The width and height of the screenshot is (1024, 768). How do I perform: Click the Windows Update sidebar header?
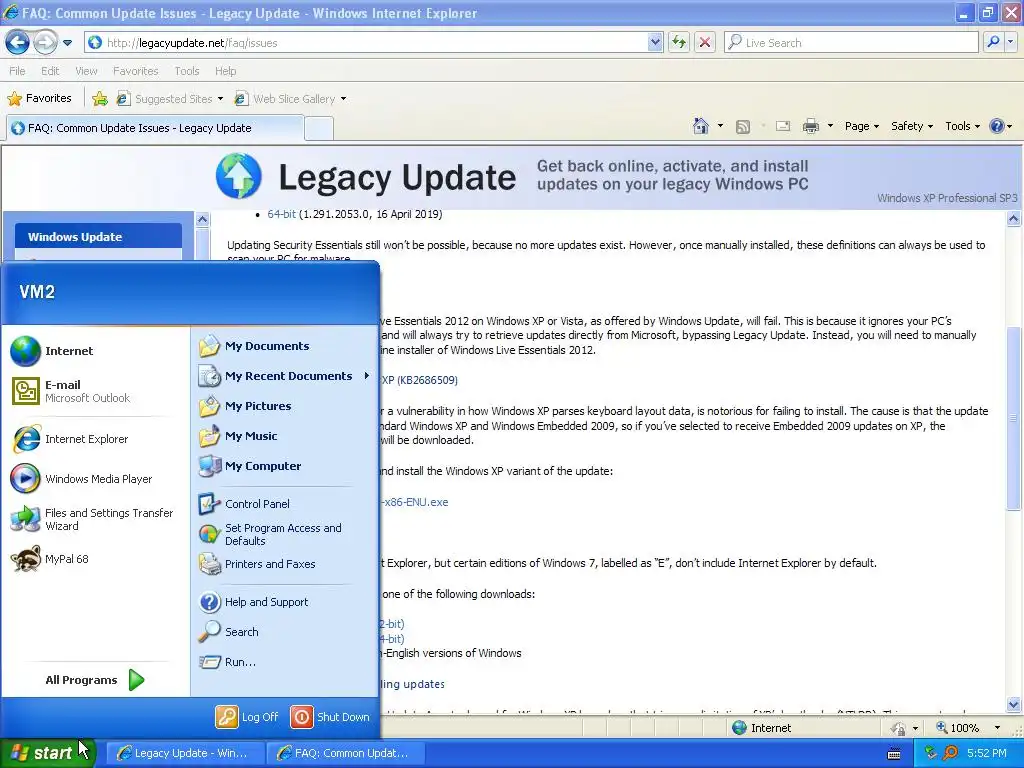tap(99, 236)
